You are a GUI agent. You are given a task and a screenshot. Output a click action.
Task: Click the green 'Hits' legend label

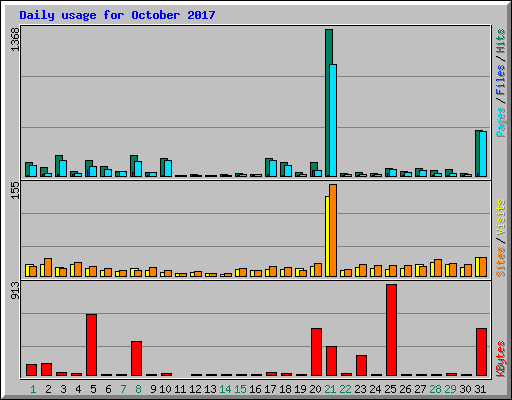(501, 41)
